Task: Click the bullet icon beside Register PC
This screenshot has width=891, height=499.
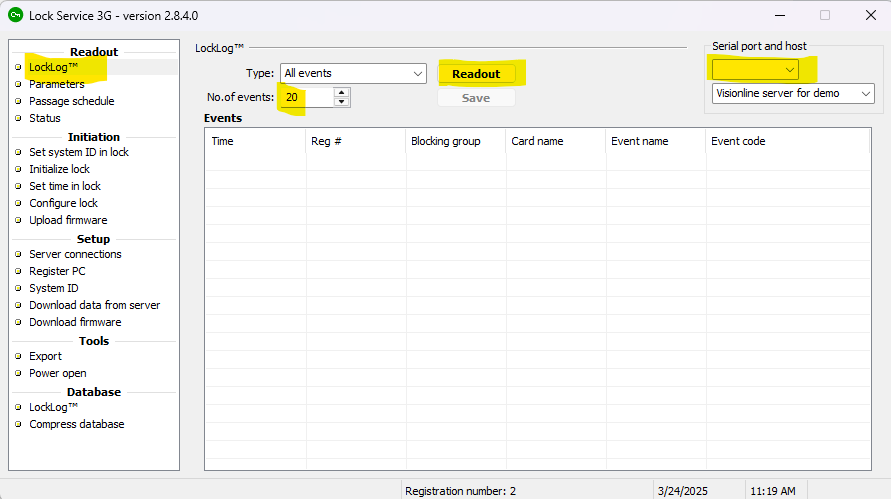Action: click(18, 271)
